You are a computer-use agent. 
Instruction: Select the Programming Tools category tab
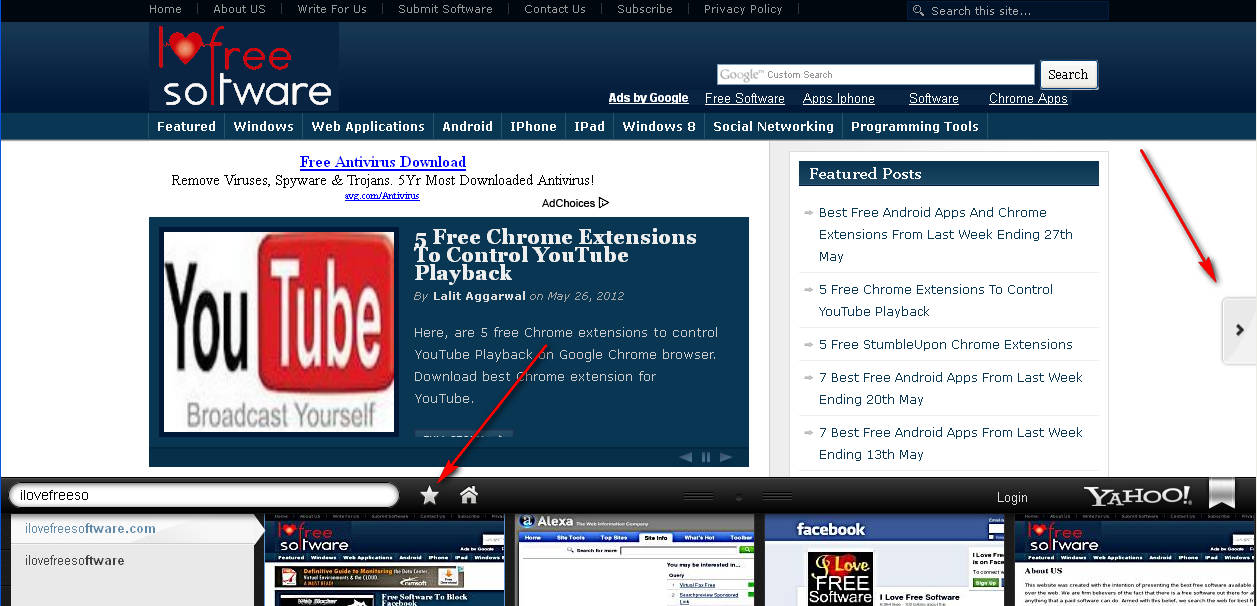coord(915,126)
